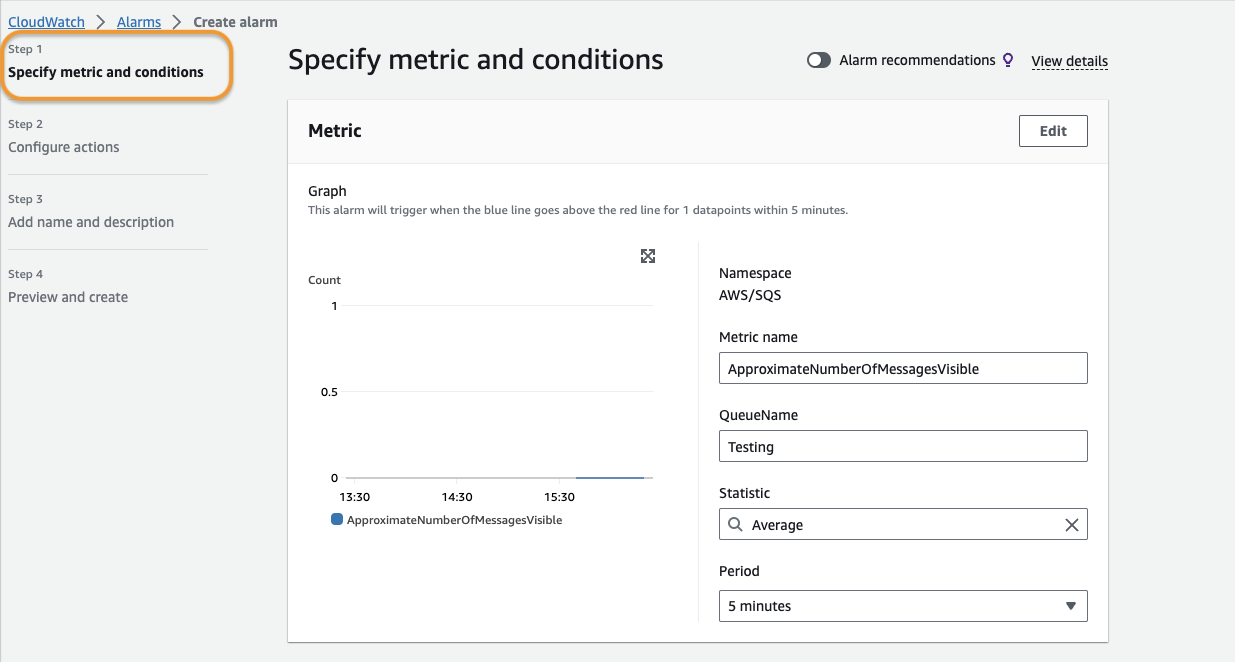Image resolution: width=1235 pixels, height=662 pixels.
Task: Open the Period dropdown showing 5 minutes
Action: (902, 606)
